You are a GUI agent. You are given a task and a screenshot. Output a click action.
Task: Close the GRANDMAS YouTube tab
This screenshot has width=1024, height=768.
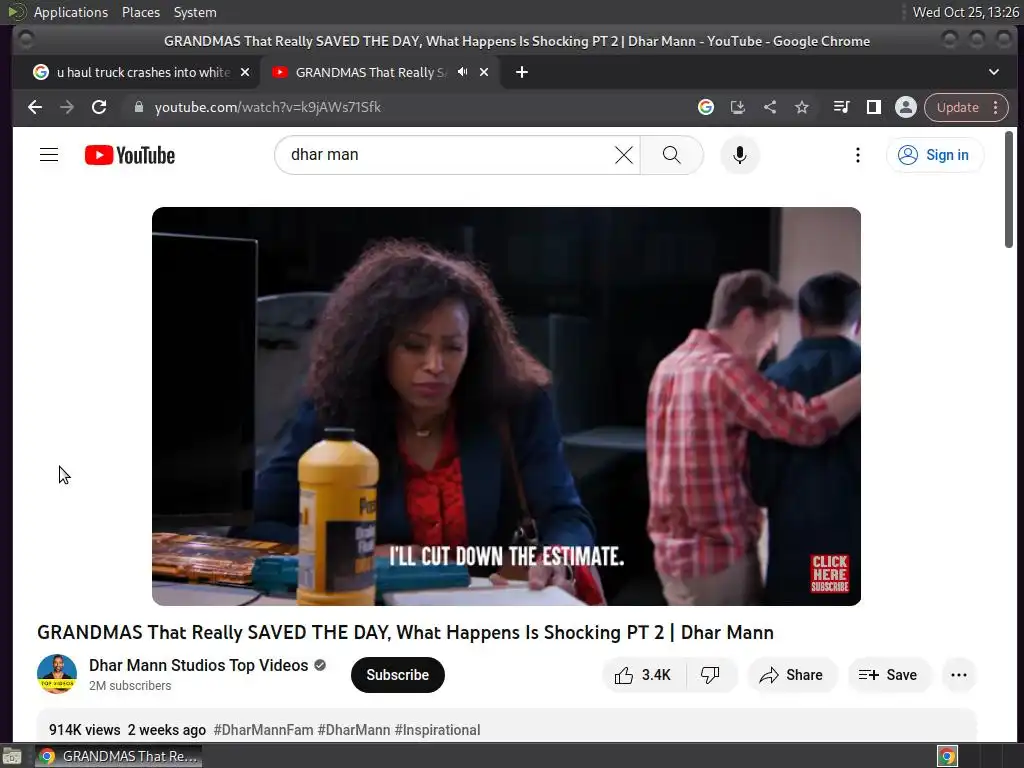484,72
